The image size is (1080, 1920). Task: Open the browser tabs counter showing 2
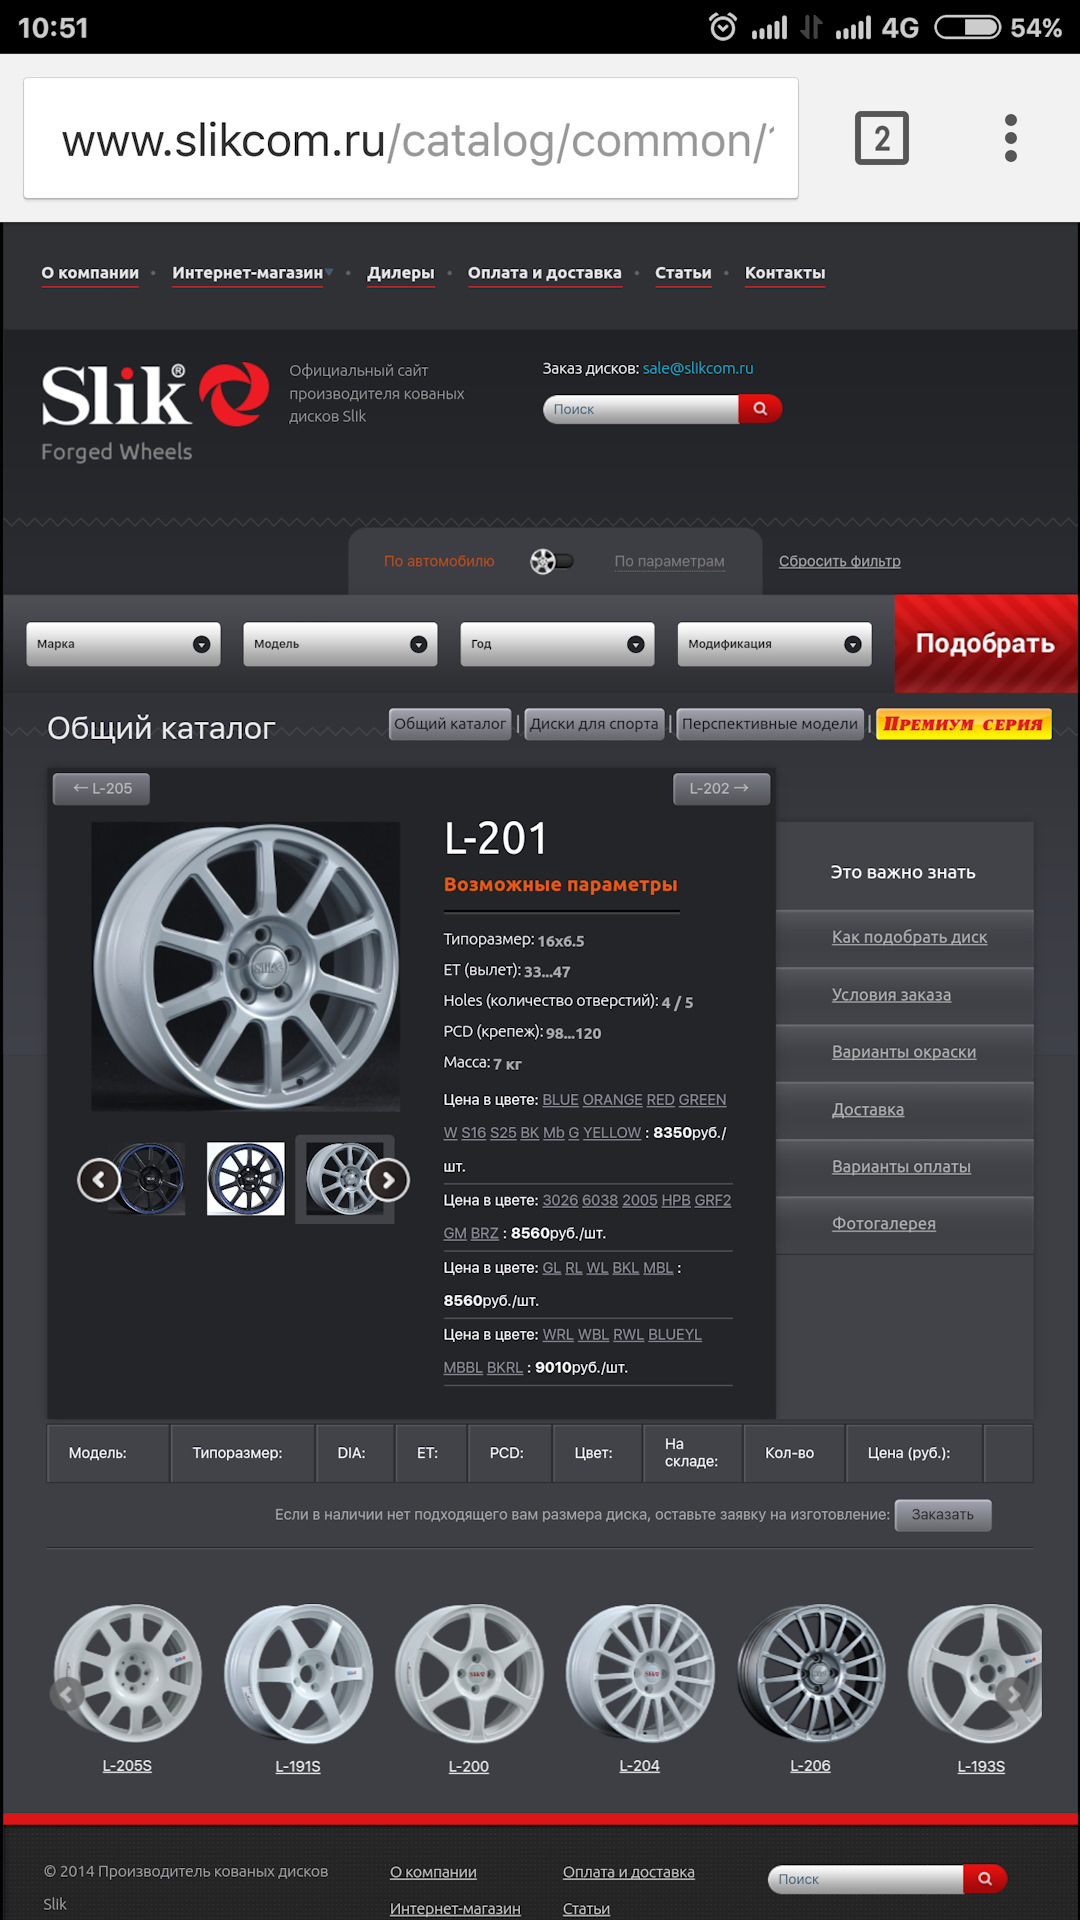coord(881,138)
